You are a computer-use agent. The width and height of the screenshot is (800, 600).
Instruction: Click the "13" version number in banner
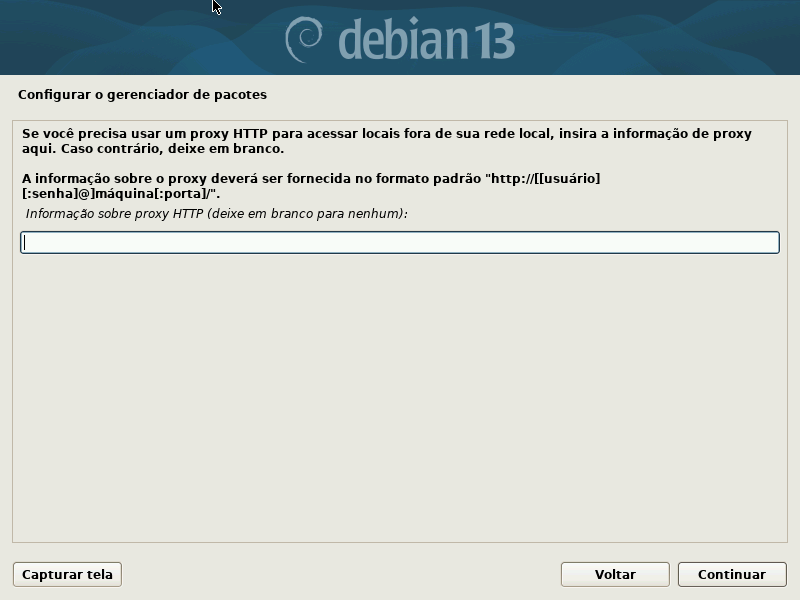[x=493, y=41]
